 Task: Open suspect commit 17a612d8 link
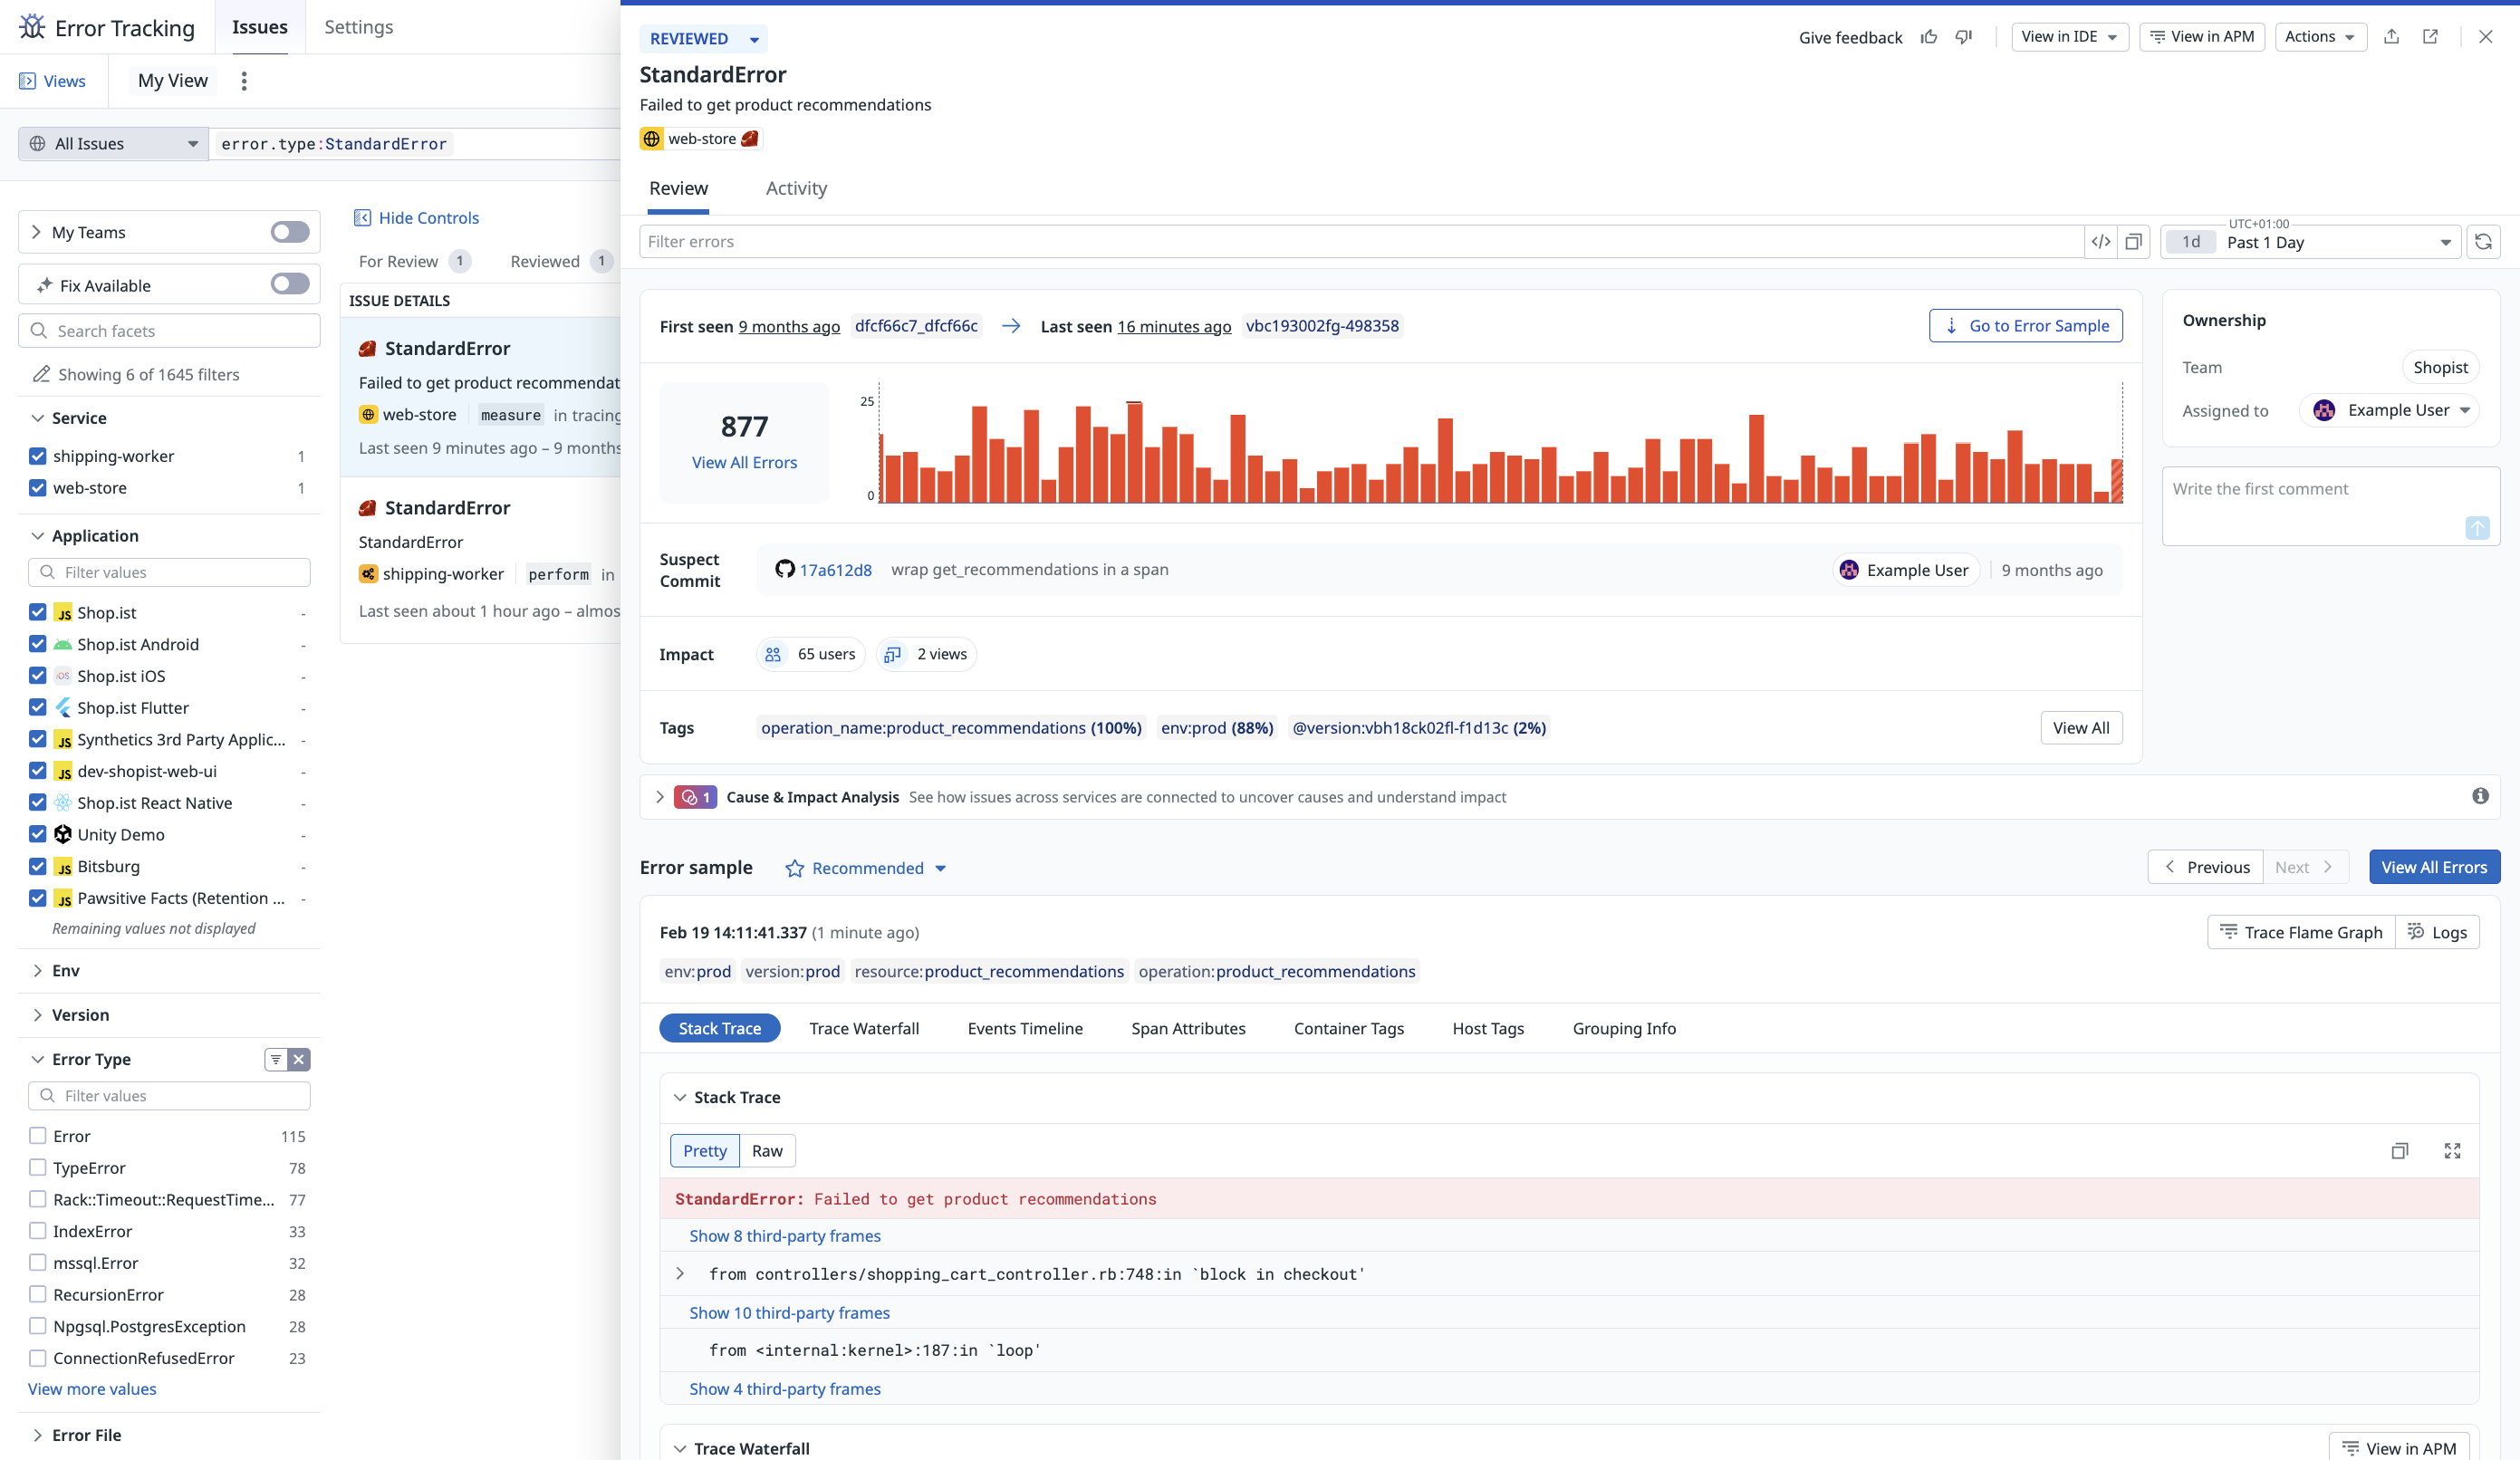click(x=835, y=570)
